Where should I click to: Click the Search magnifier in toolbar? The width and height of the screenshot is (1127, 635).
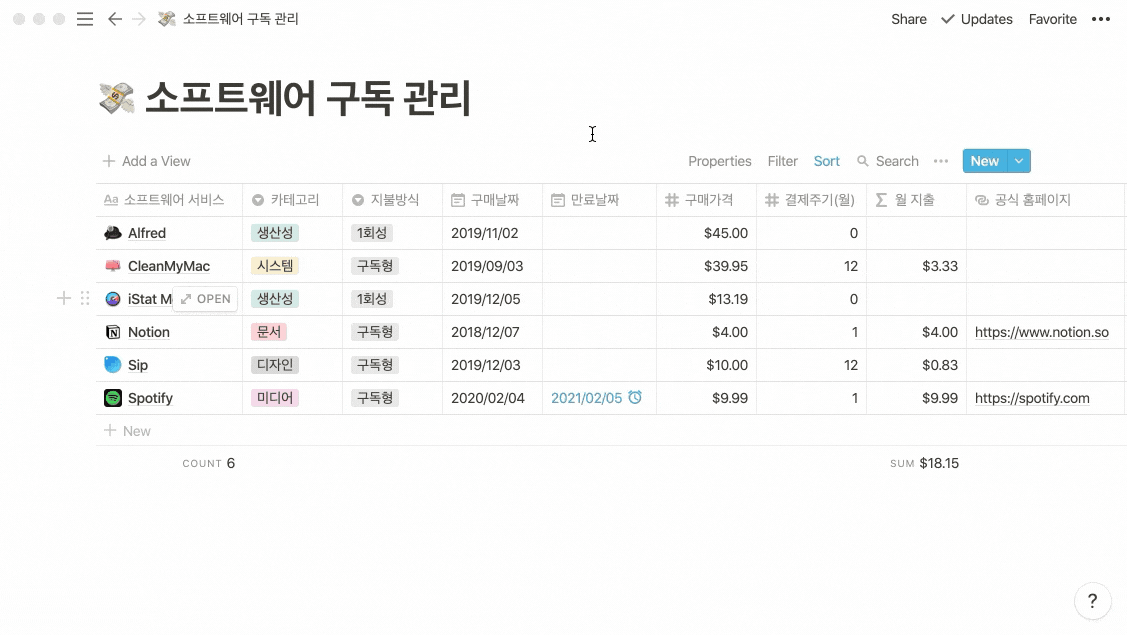point(862,161)
